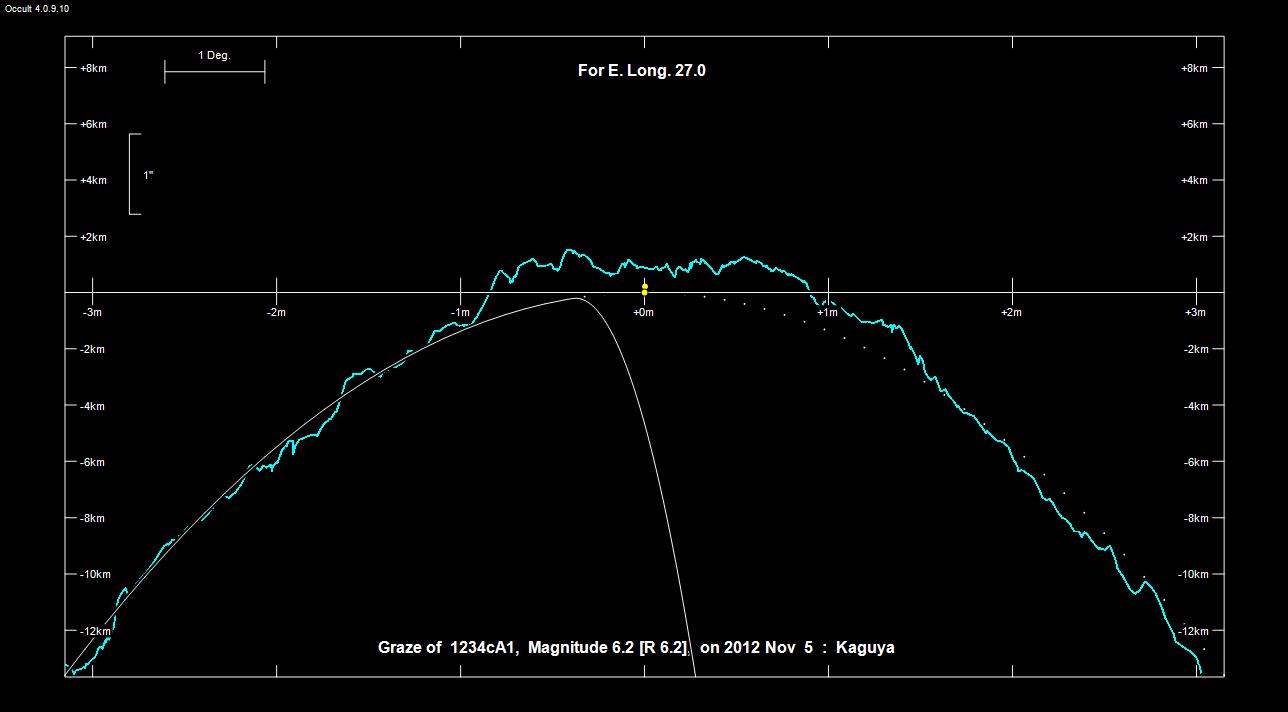Click the left-side -10km axis label
This screenshot has width=1288, height=712.
(x=96, y=574)
